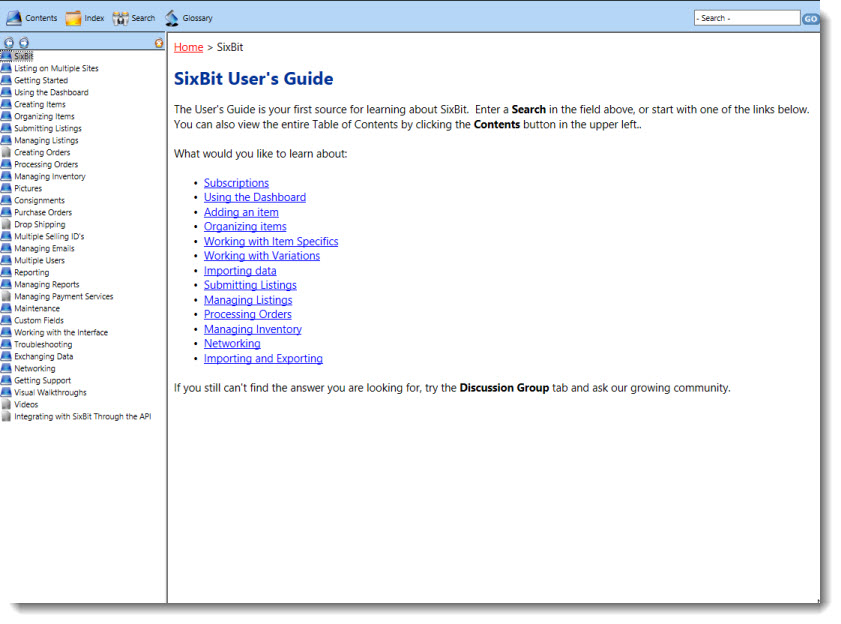This screenshot has width=841, height=624.
Task: Follow the Home breadcrumb link
Action: [188, 47]
